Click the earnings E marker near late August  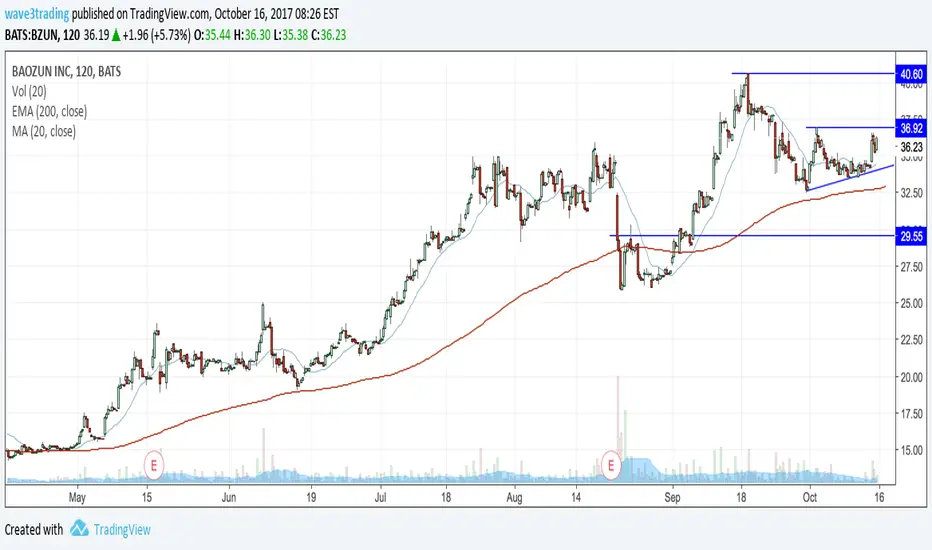610,465
